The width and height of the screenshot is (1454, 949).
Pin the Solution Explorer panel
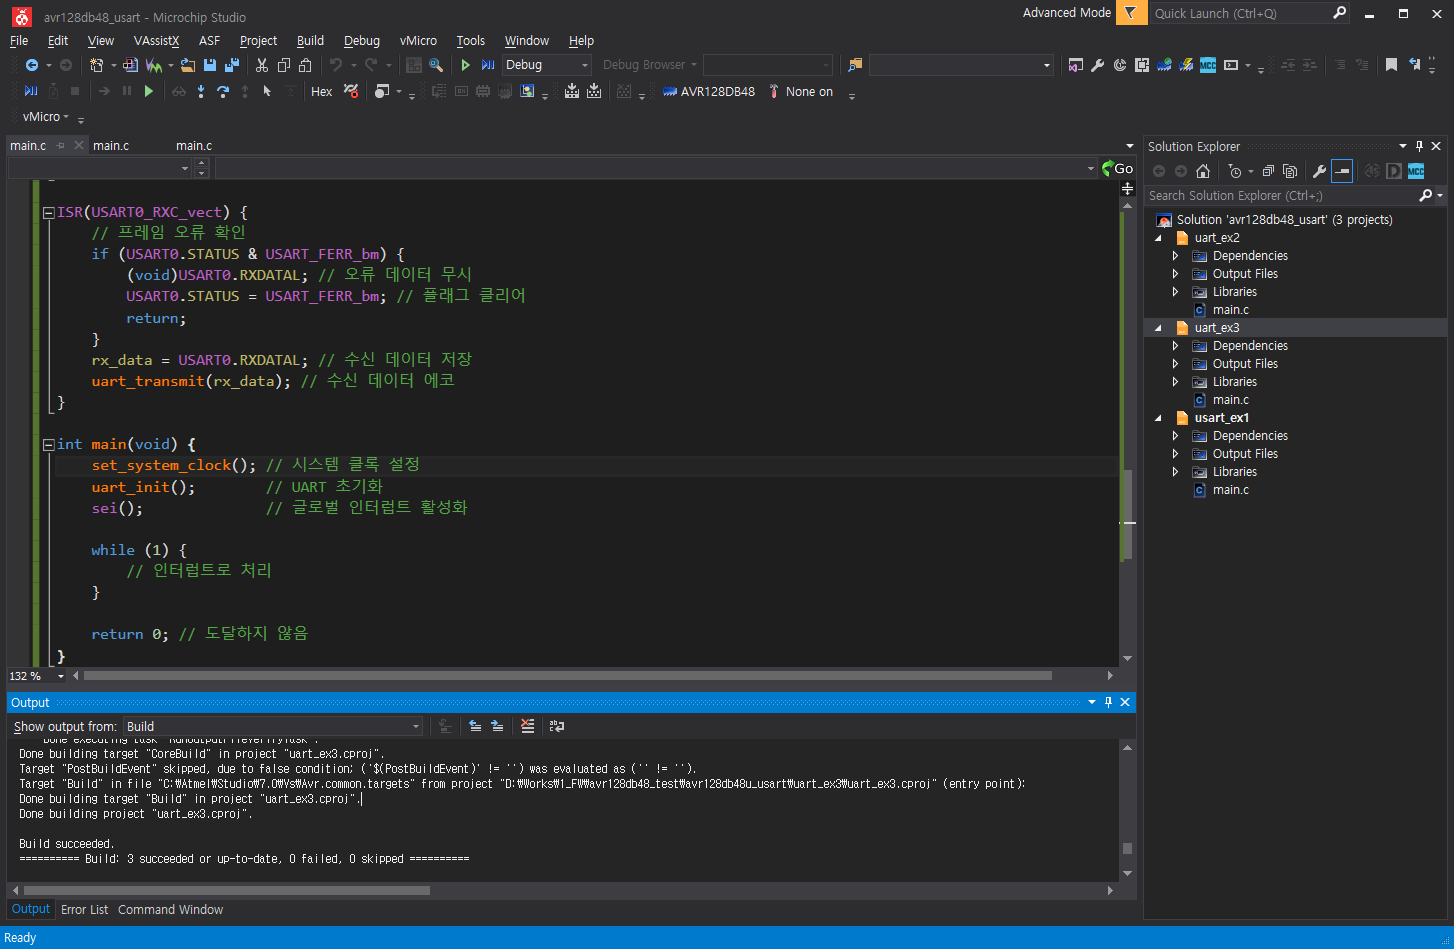point(1419,146)
